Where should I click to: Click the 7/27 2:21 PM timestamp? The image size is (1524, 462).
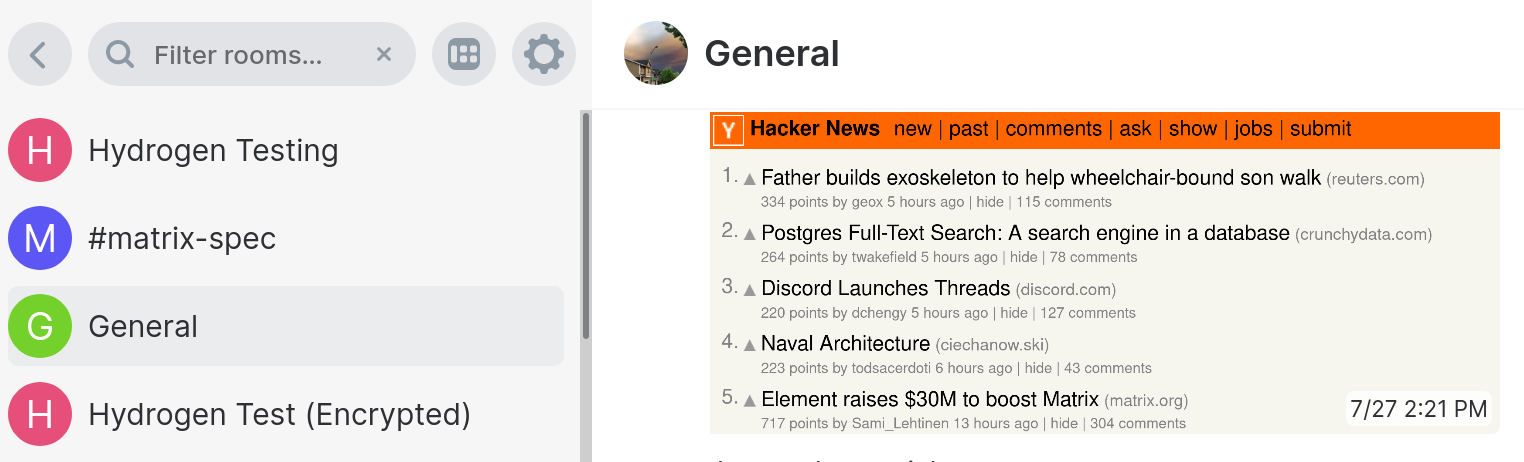tap(1418, 408)
